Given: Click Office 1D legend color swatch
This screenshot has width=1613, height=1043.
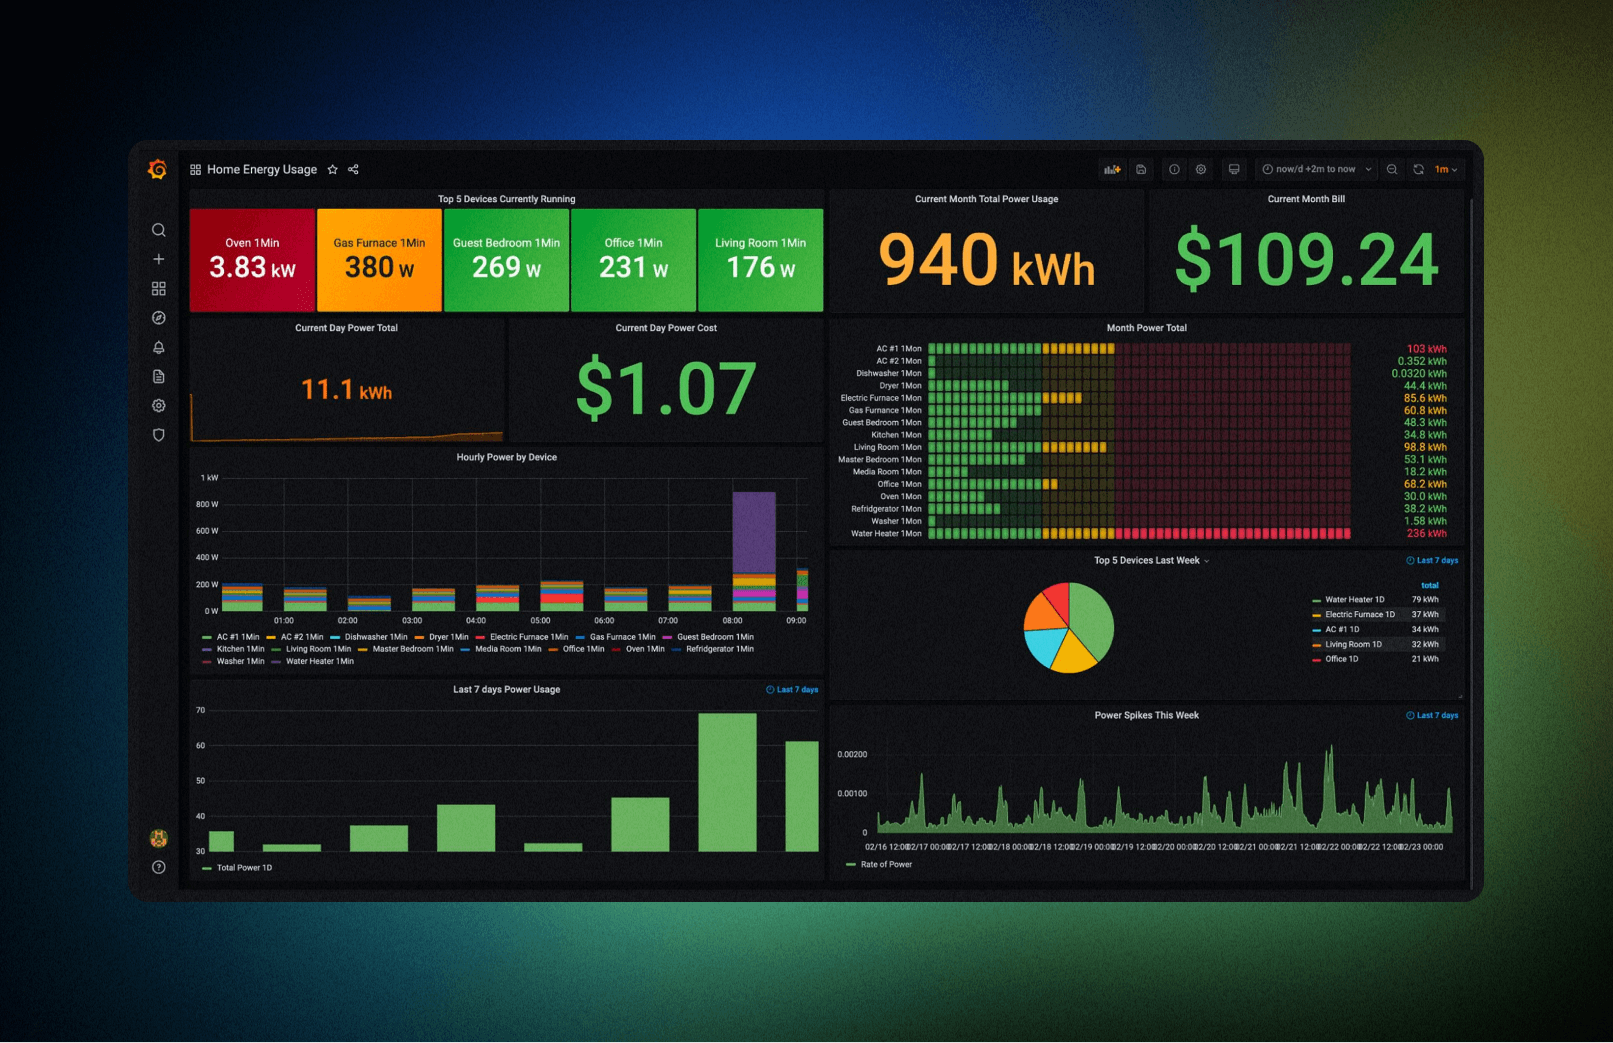Looking at the screenshot, I should 1316,660.
